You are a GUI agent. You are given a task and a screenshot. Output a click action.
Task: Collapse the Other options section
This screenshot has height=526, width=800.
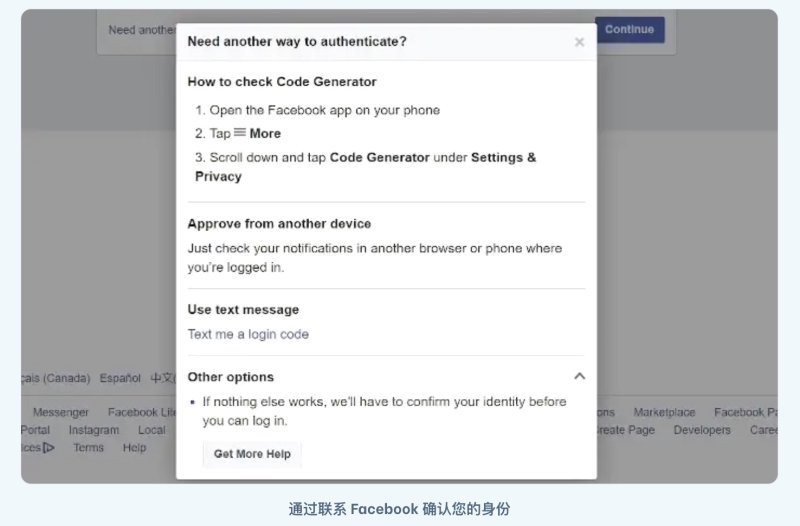click(x=579, y=376)
